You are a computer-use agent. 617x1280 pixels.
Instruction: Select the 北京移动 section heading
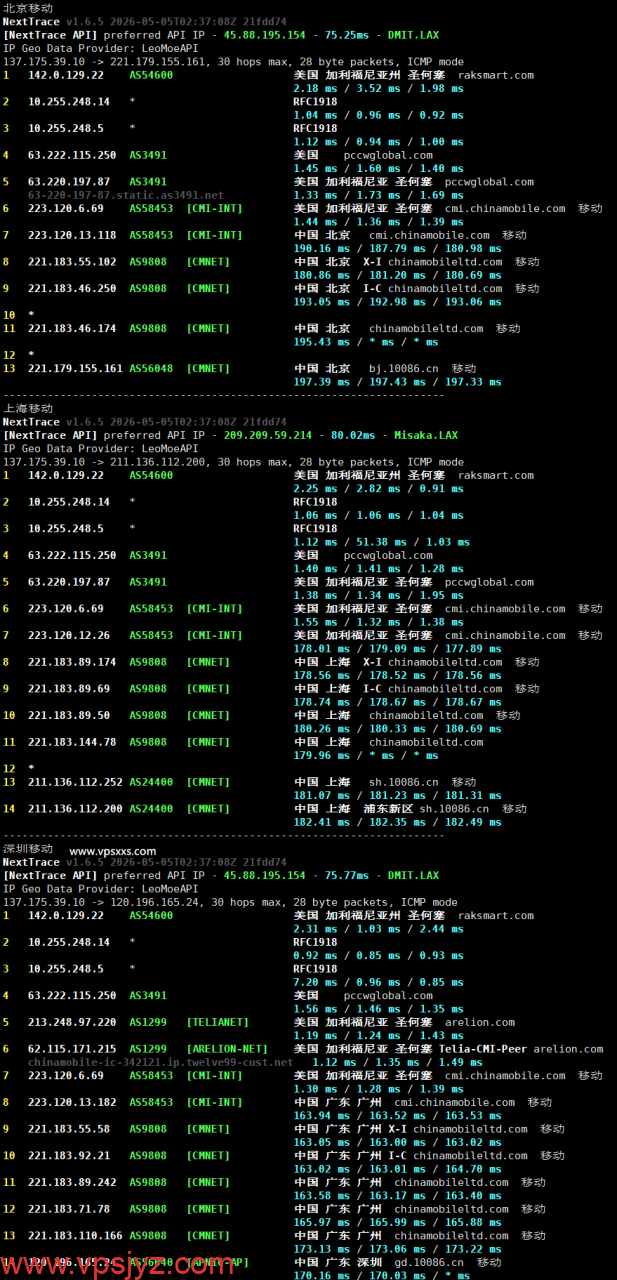28,8
